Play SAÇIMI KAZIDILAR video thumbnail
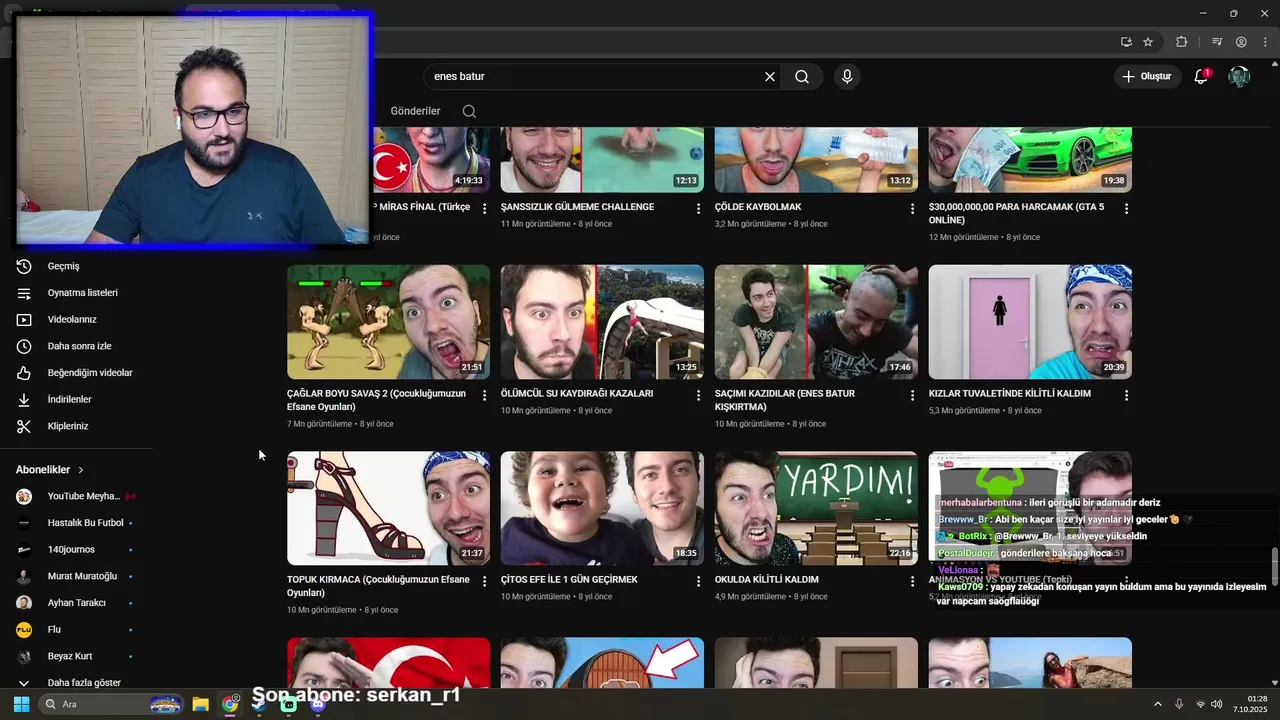The image size is (1280, 720). tap(816, 322)
